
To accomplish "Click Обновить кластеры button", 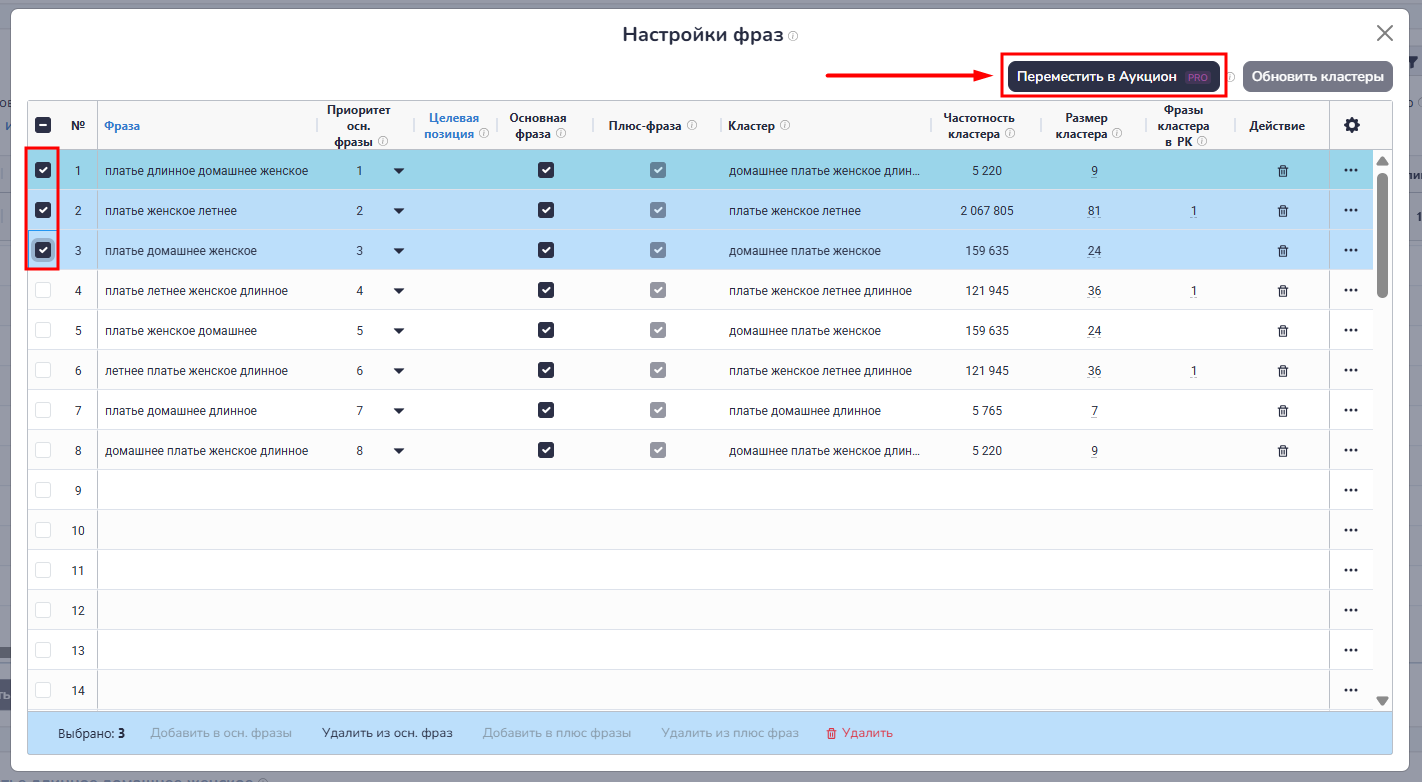I will [1318, 77].
